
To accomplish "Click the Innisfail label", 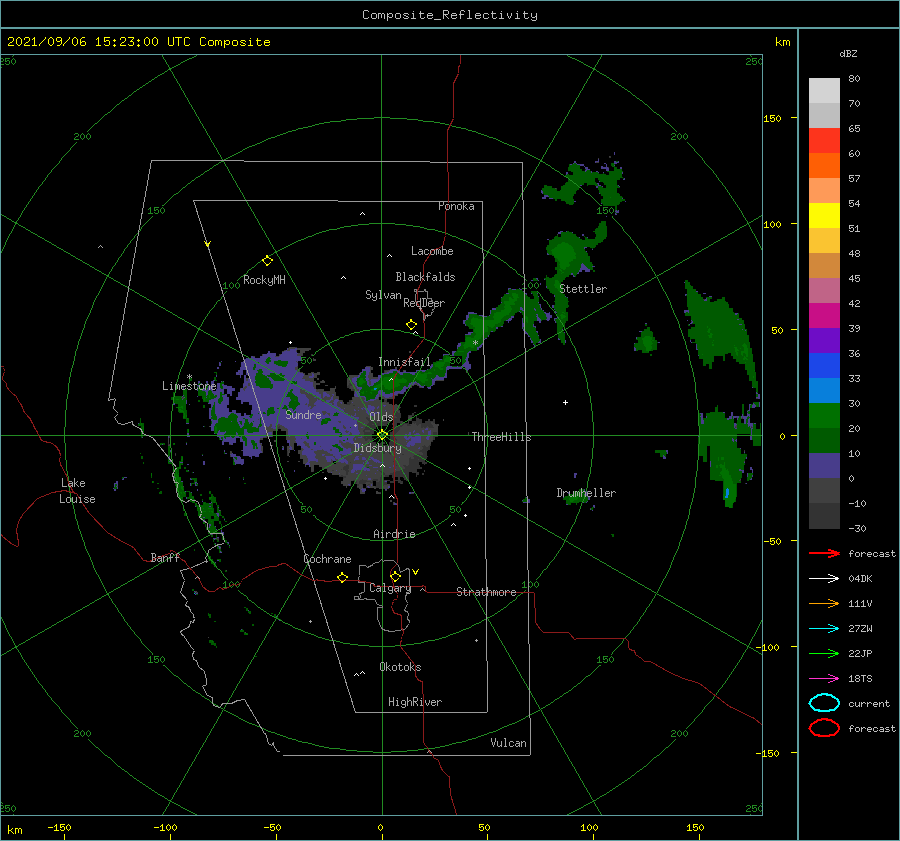I will [x=404, y=362].
